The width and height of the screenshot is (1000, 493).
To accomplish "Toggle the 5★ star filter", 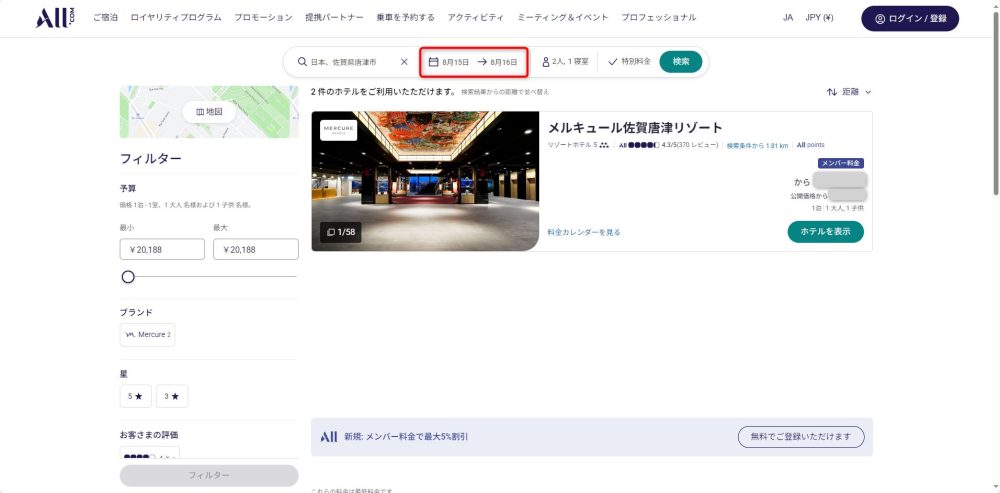I will coord(135,396).
